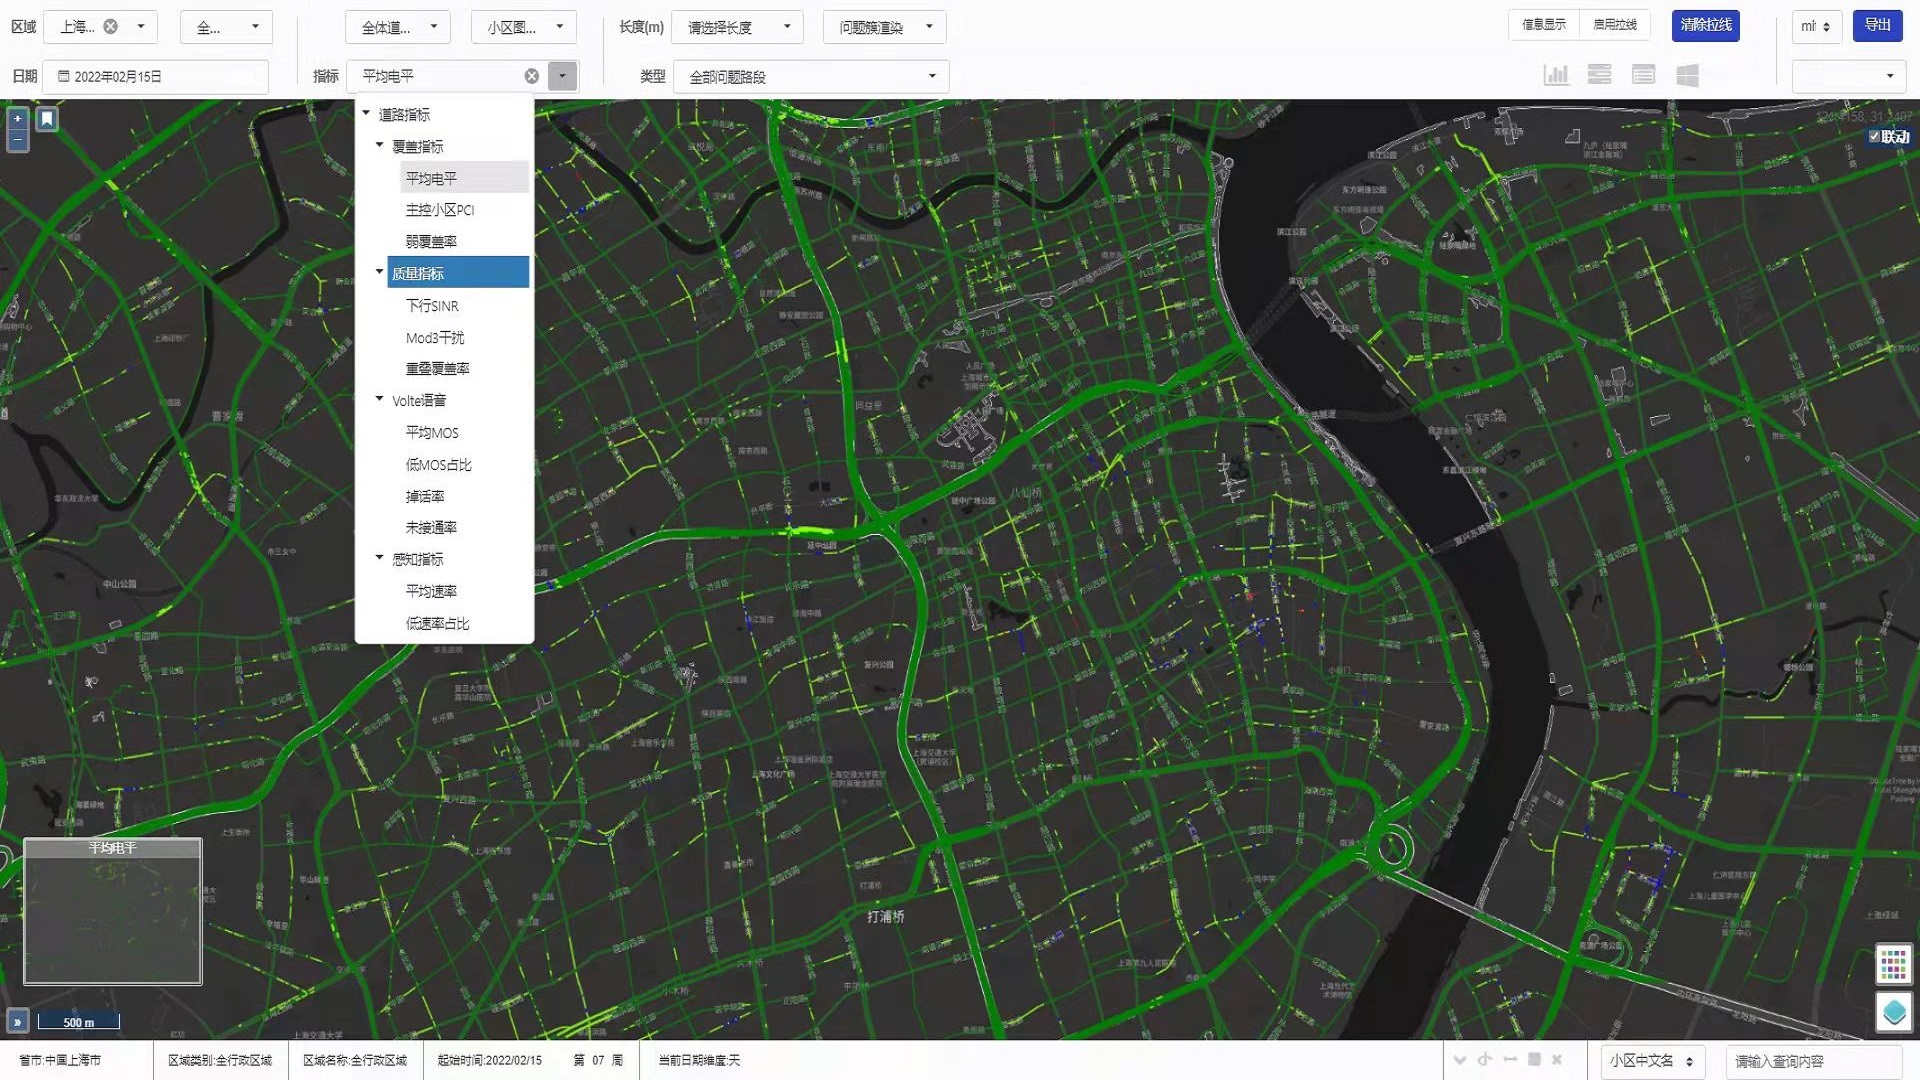This screenshot has height=1080, width=1920.
Task: Collapse the Volte语音 tree node
Action: click(380, 399)
